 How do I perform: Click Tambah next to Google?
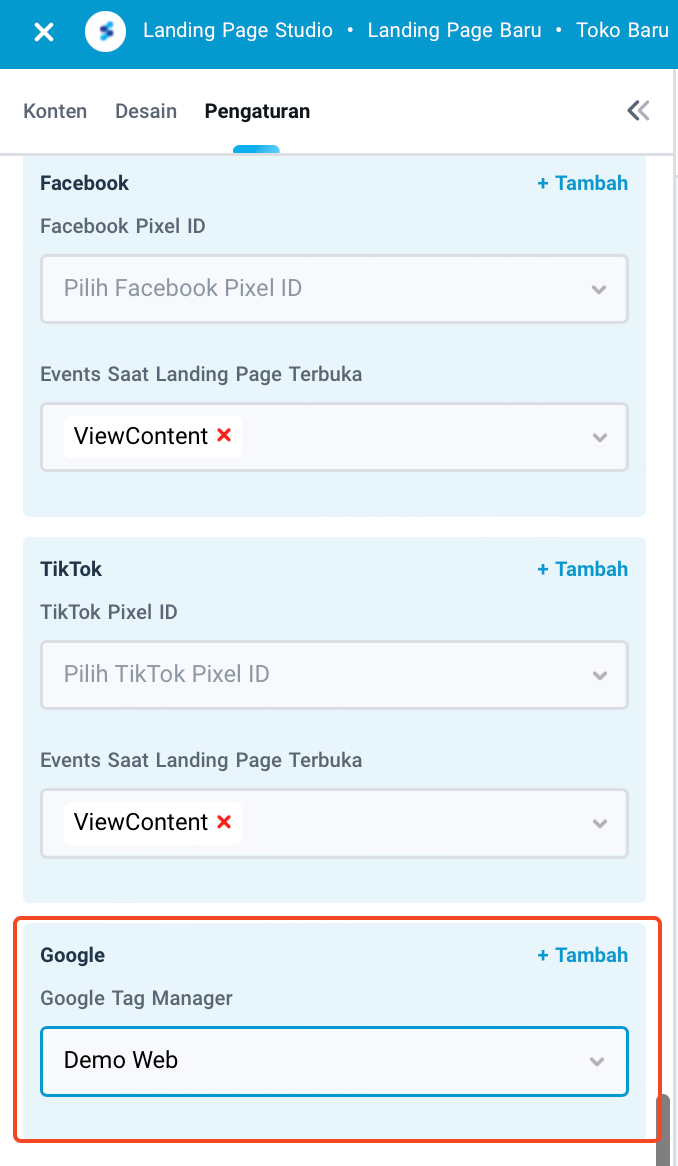coord(582,955)
